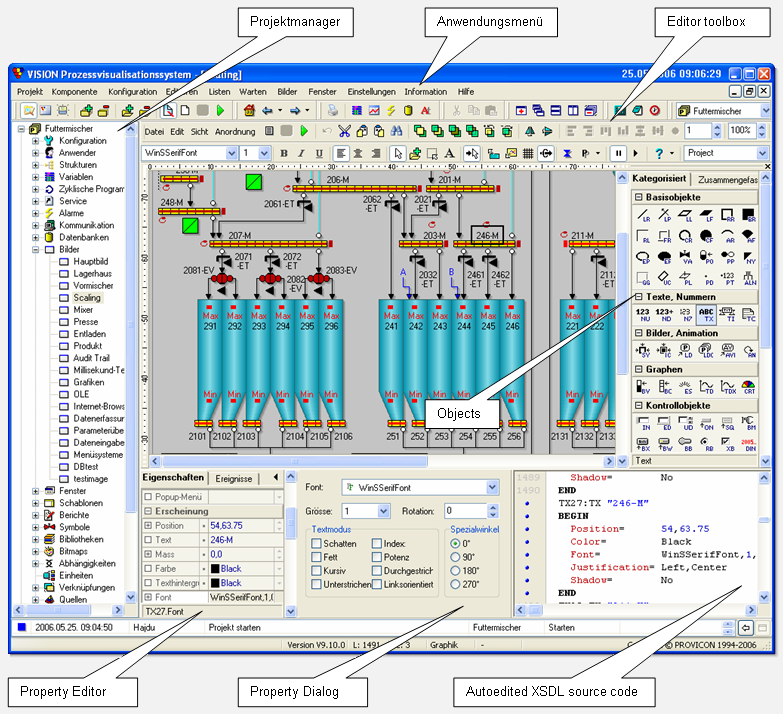
Task: Open the Komponente menu
Action: click(74, 91)
